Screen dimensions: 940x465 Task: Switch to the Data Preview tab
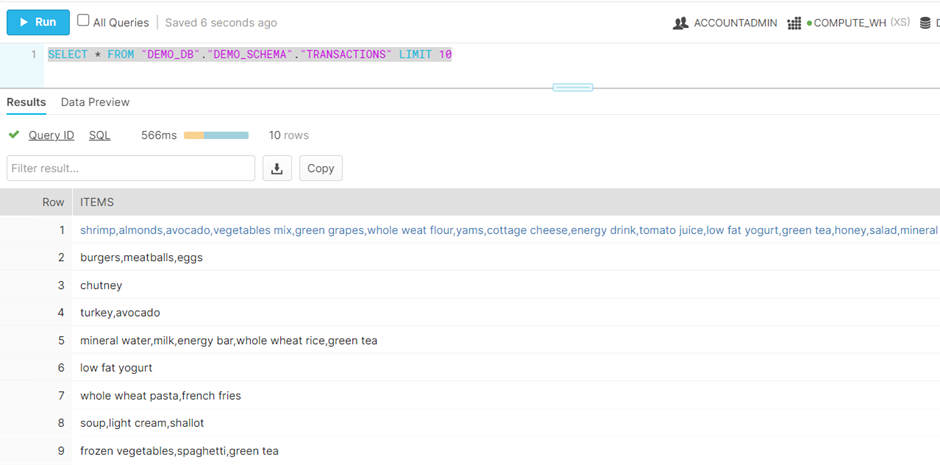click(95, 102)
